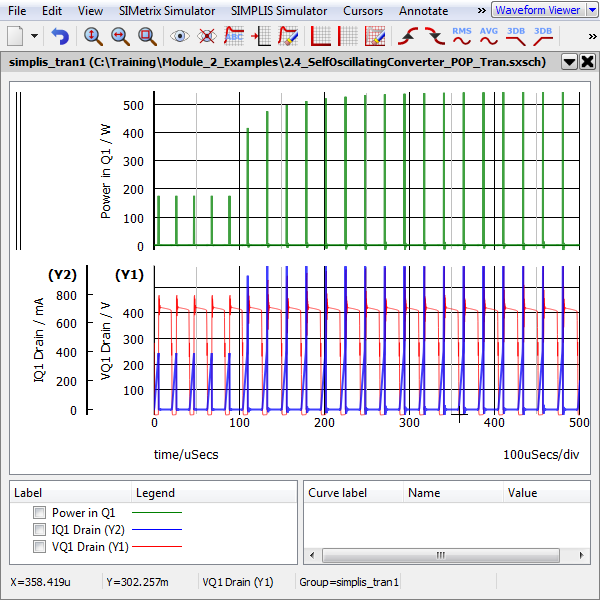
Task: Select the VQ1 Drain (Y1) checkbox
Action: tap(40, 546)
